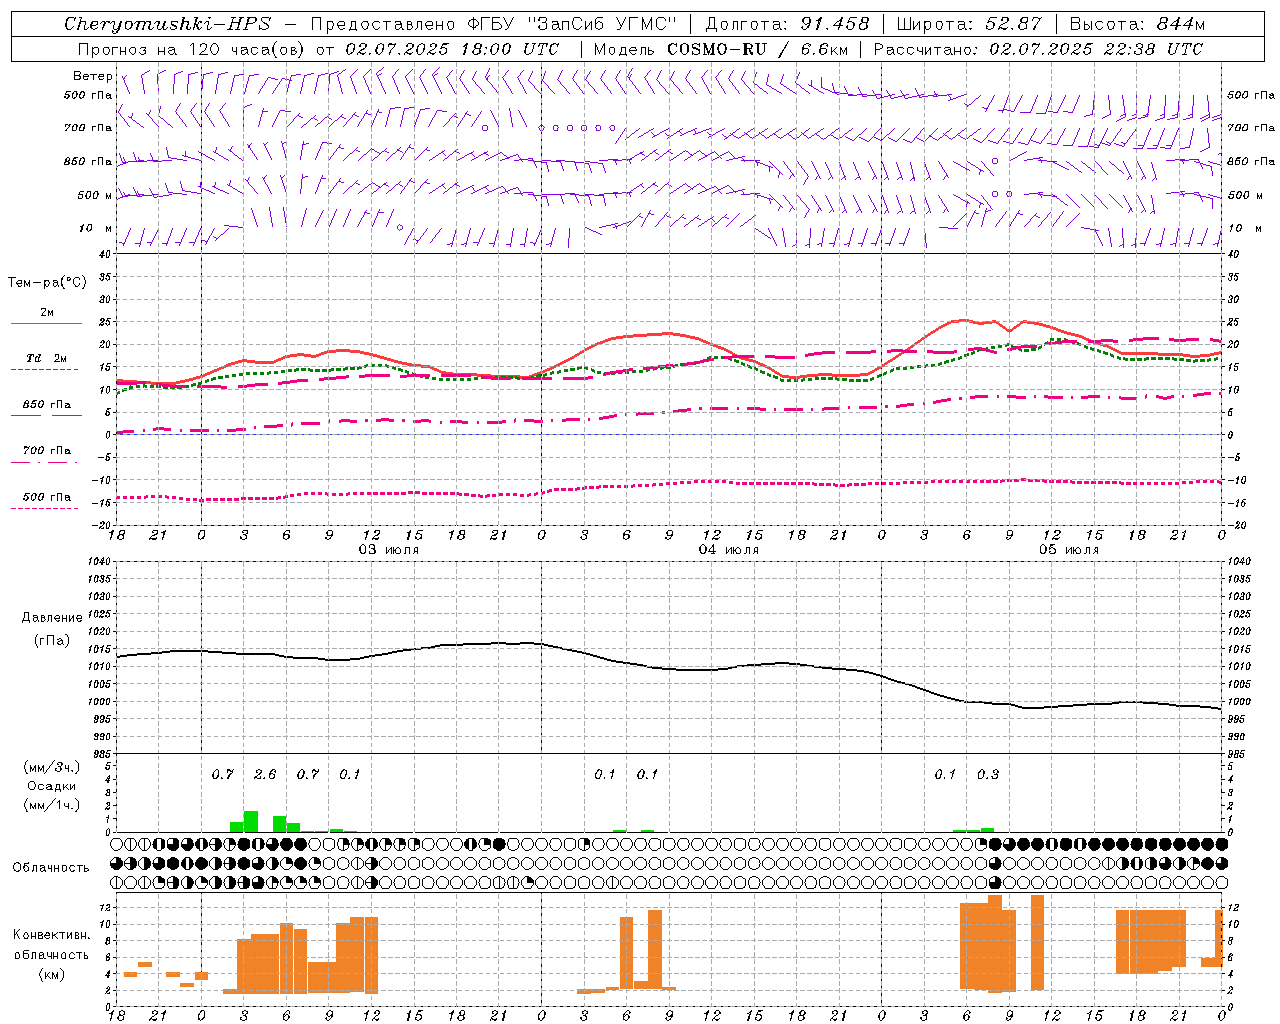This screenshot has height=1024, width=1280.
Task: Click the solid red 2м temperature curve
Action: point(669,334)
